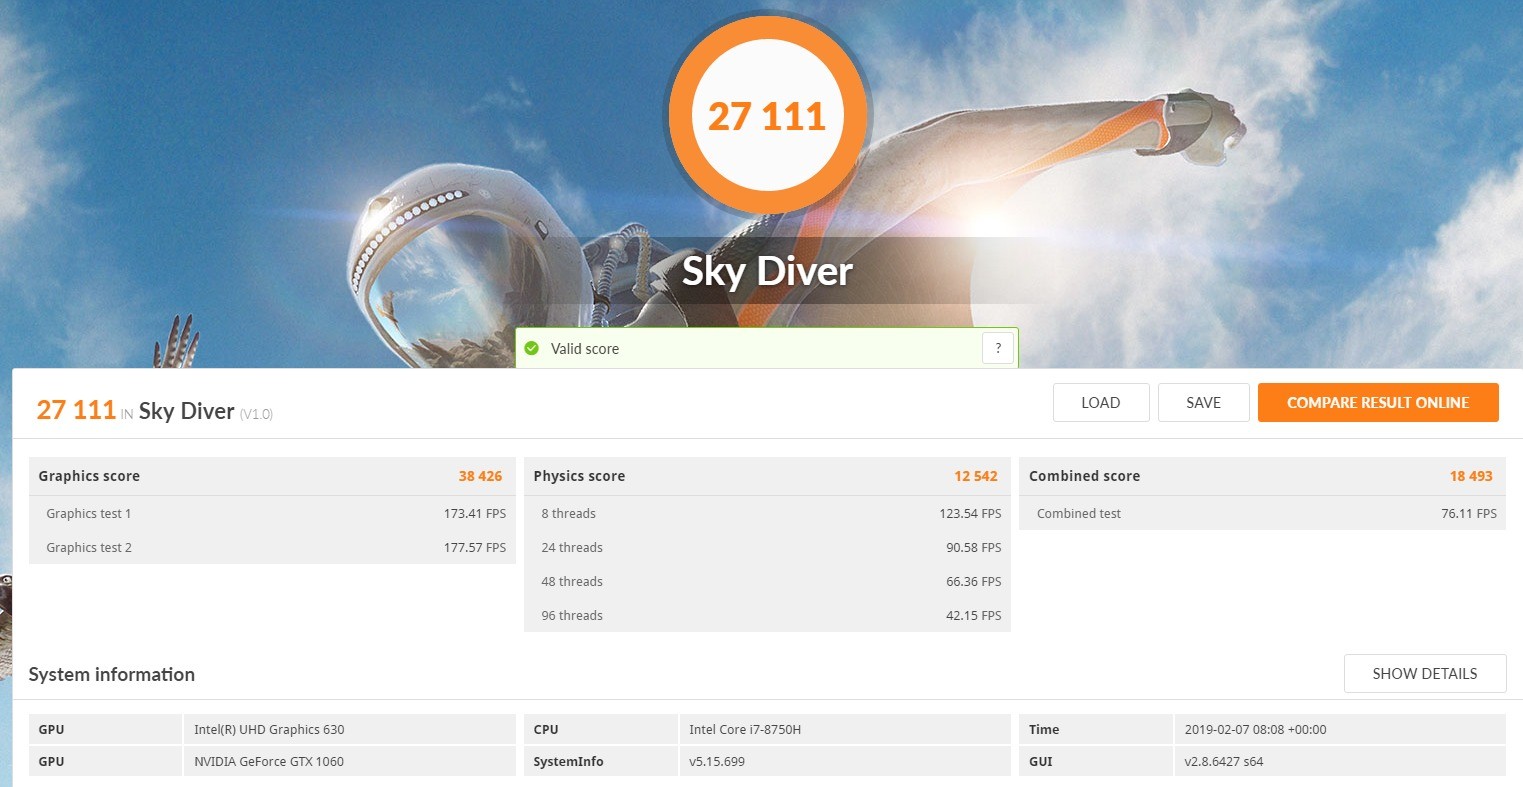Select the 24 threads physics row
This screenshot has height=787, width=1523.
point(766,548)
